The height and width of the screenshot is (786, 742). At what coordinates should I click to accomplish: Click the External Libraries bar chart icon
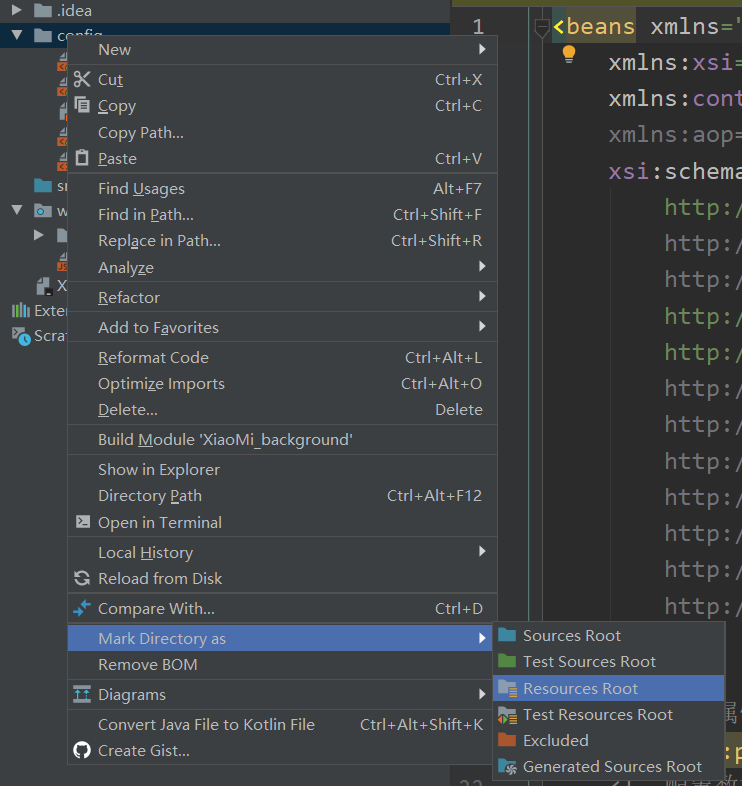21,310
